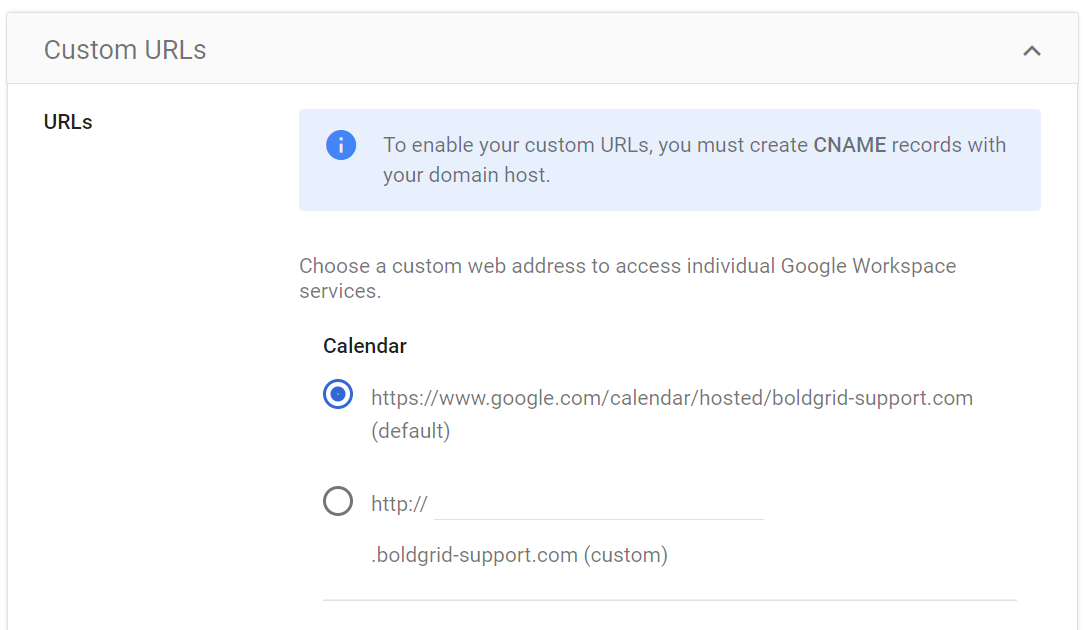
Task: Click the Custom URLs section heading
Action: [x=125, y=50]
